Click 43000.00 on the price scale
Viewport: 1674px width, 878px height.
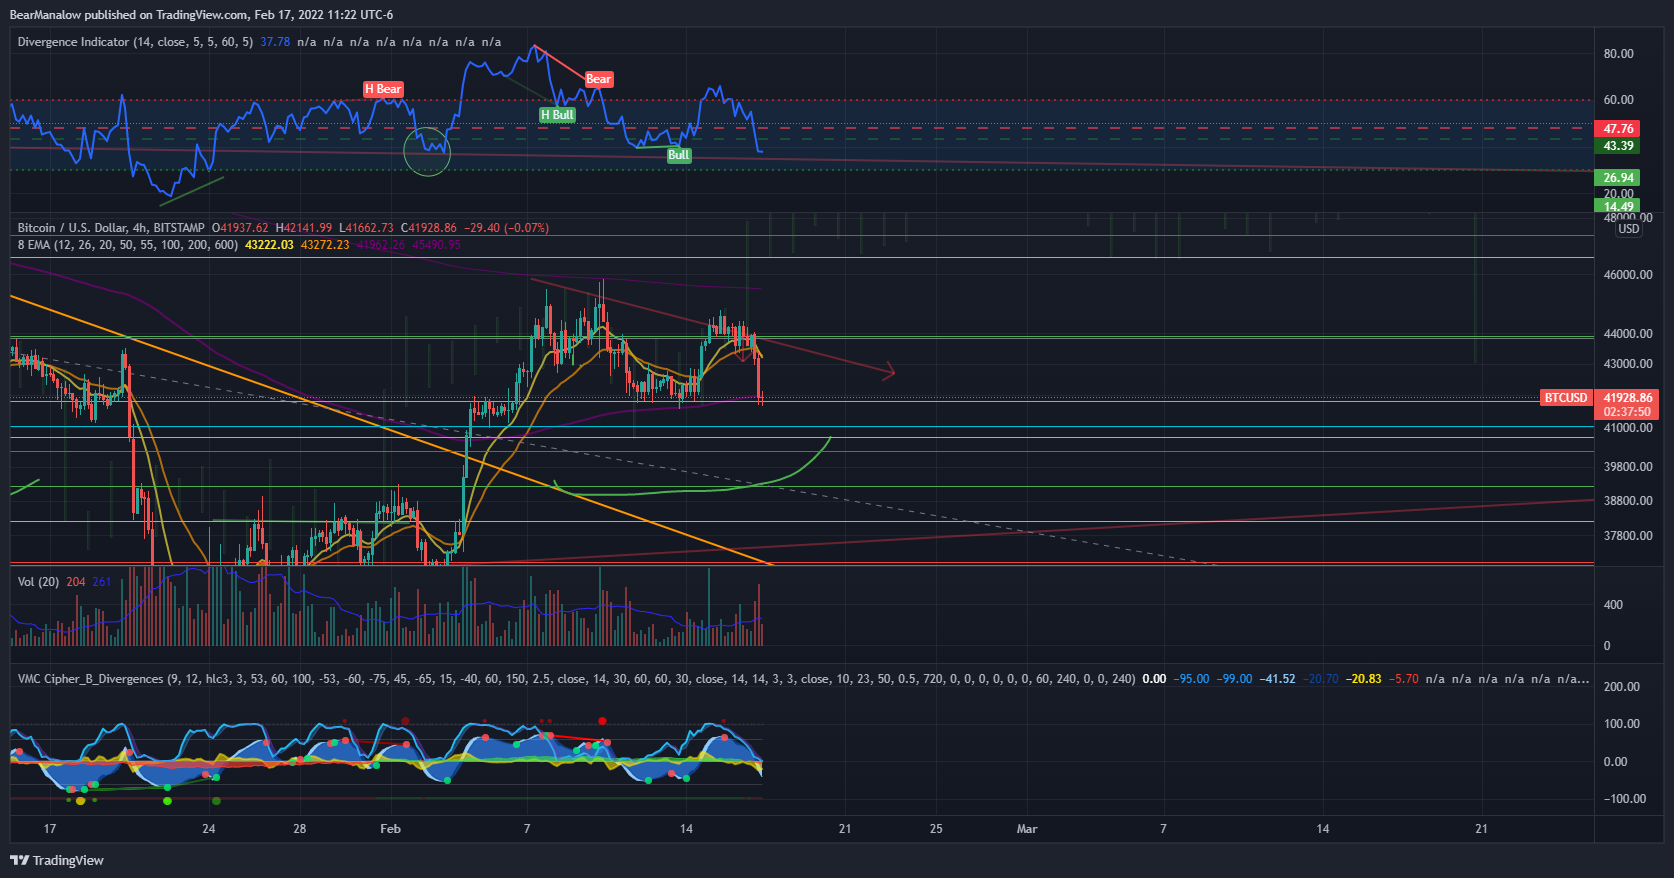(x=1628, y=364)
